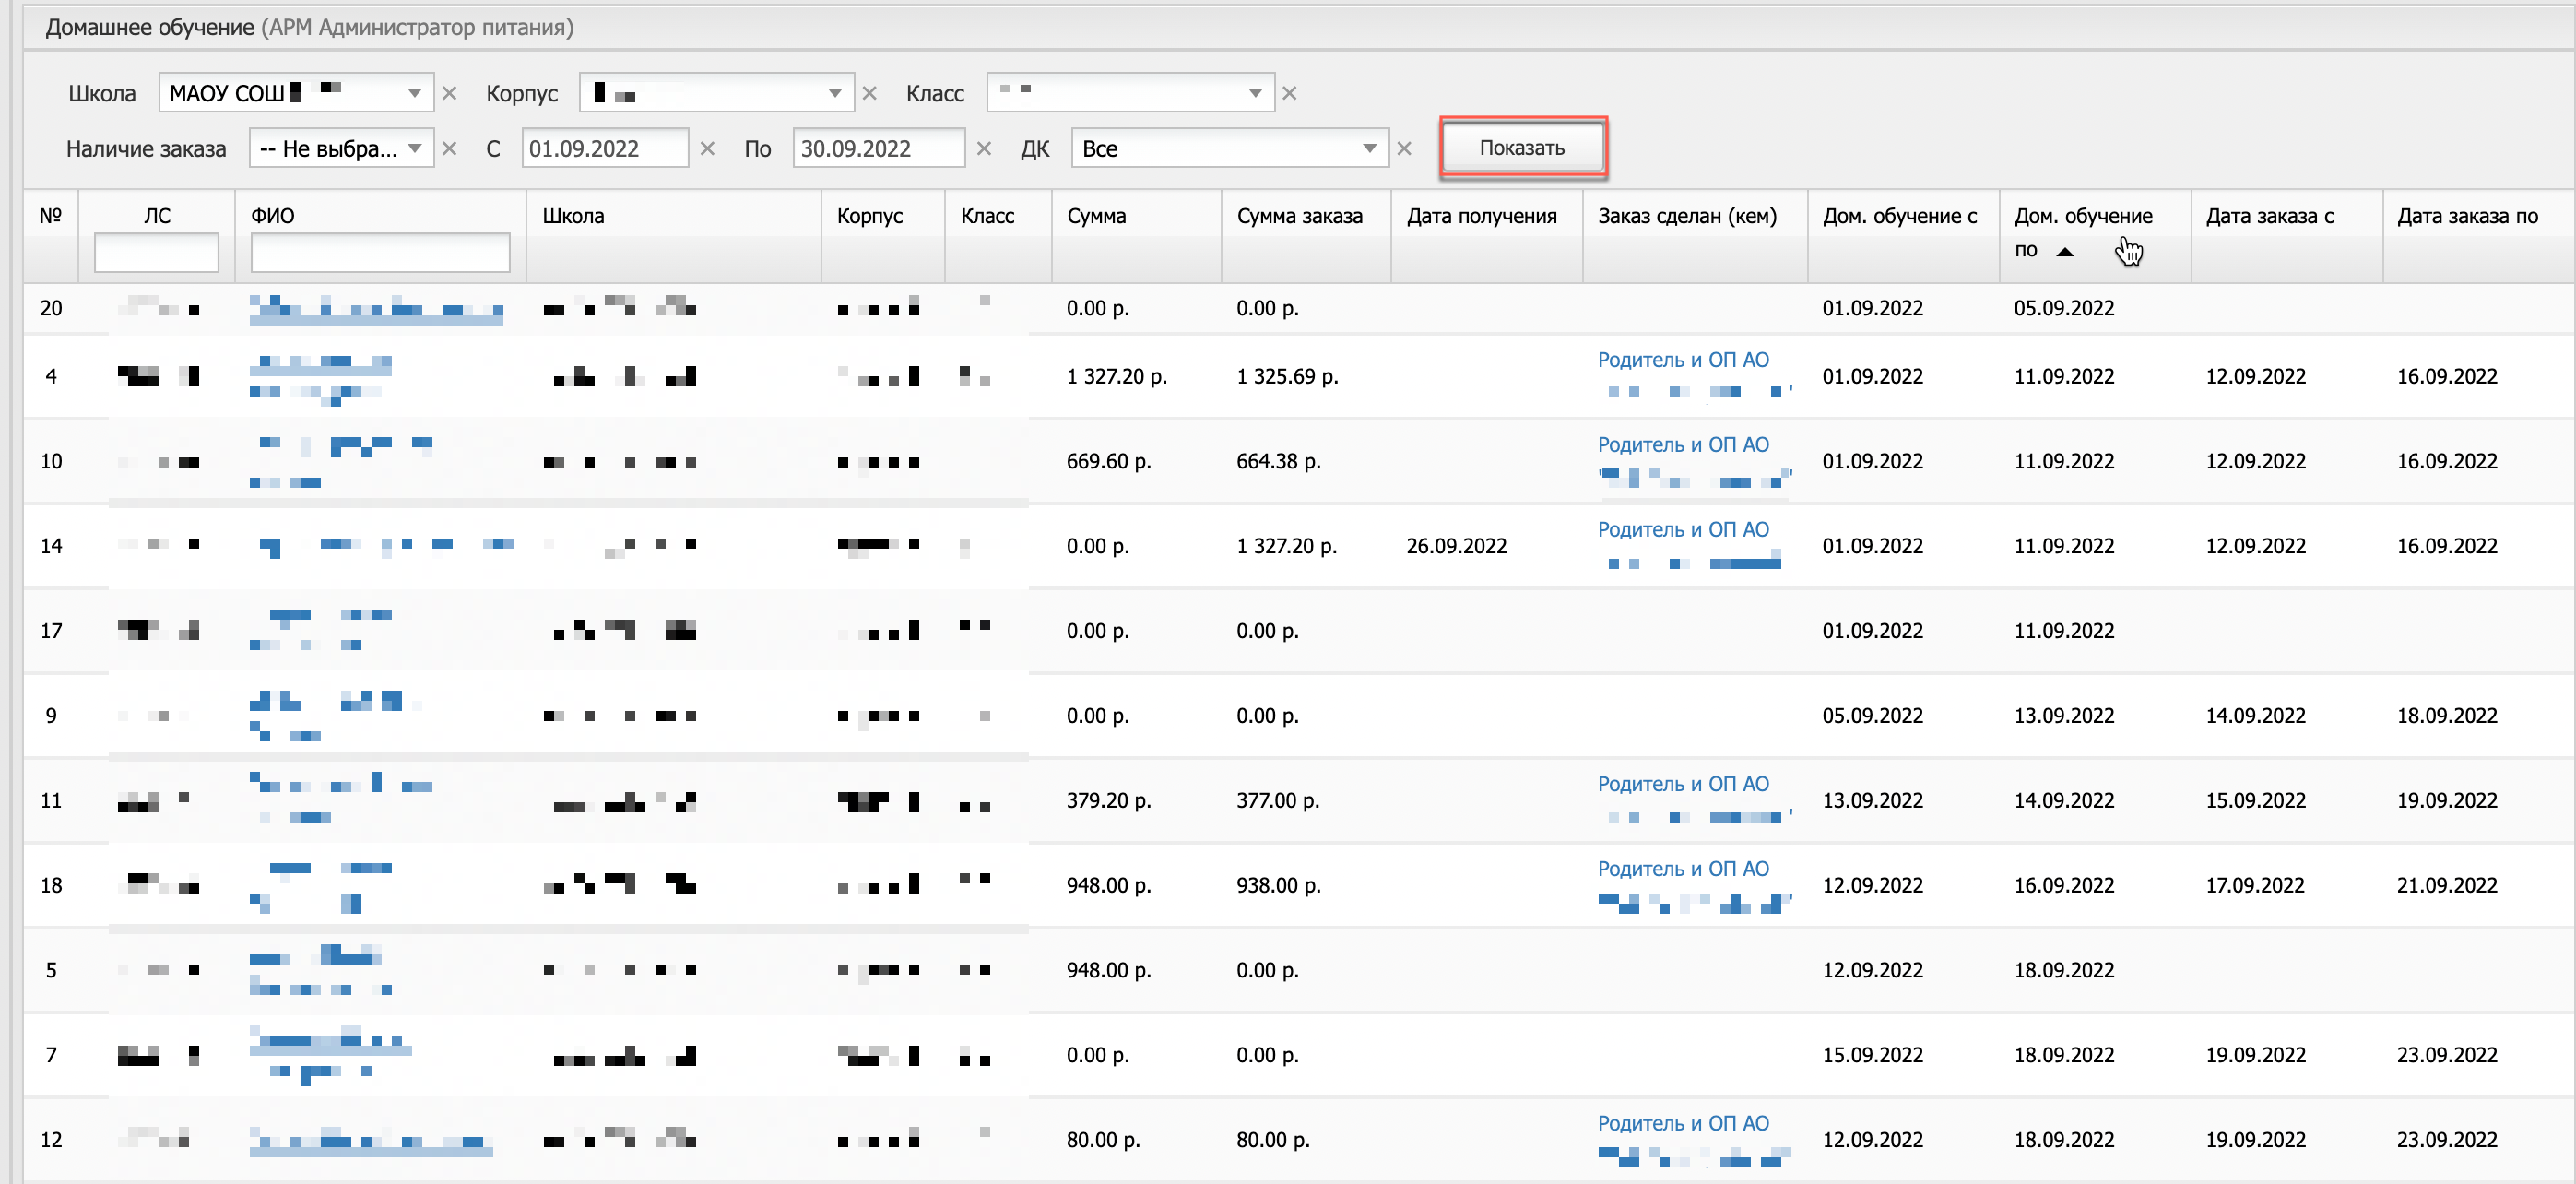2576x1184 pixels.
Task: Select the 13.09.2022 date in row 9
Action: click(2064, 717)
